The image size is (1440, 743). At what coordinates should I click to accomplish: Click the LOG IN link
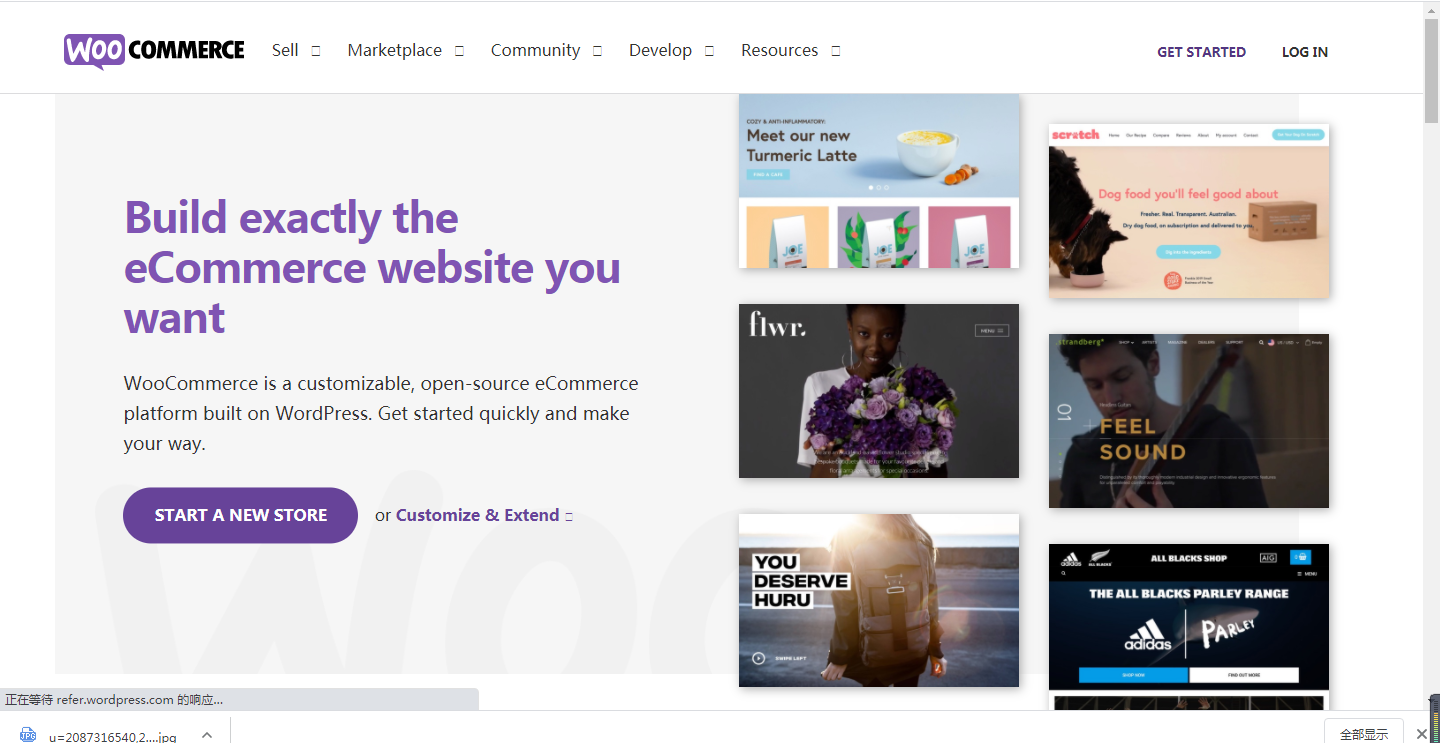pyautogui.click(x=1305, y=52)
